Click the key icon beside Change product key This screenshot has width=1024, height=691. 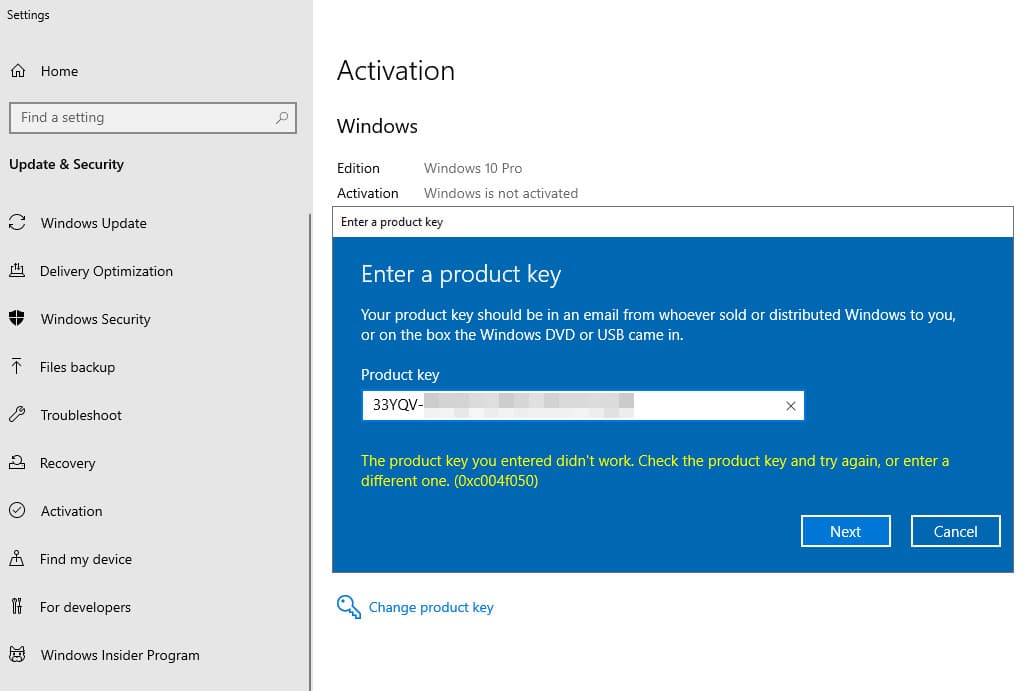(x=349, y=607)
